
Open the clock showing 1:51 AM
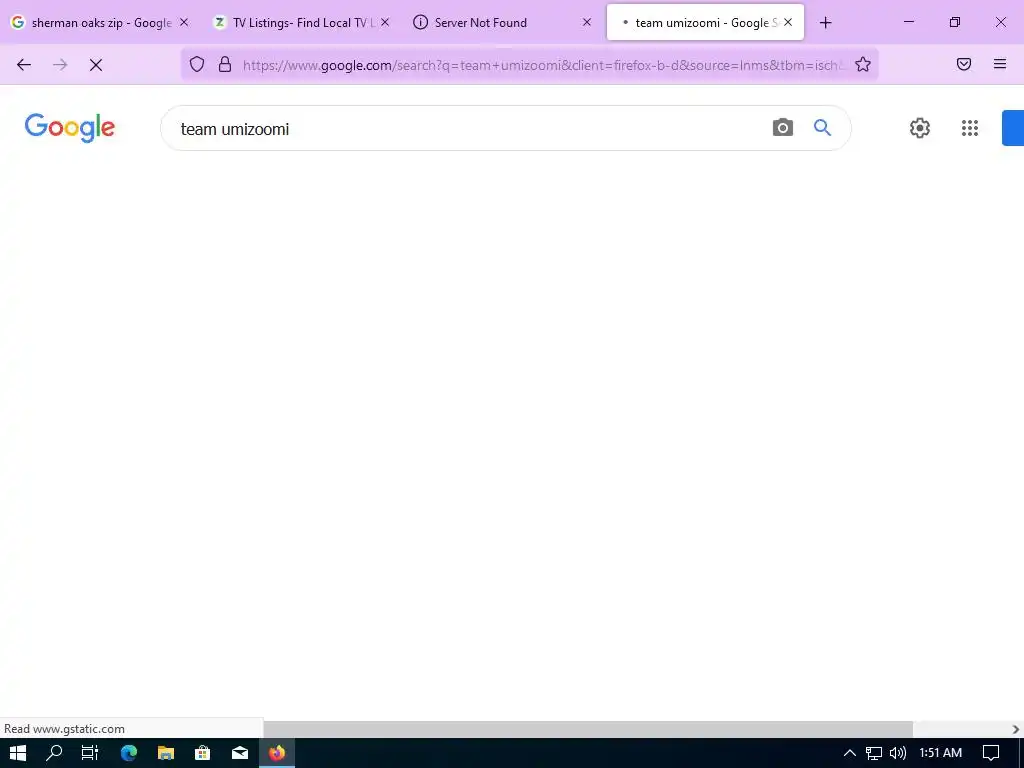coord(940,753)
